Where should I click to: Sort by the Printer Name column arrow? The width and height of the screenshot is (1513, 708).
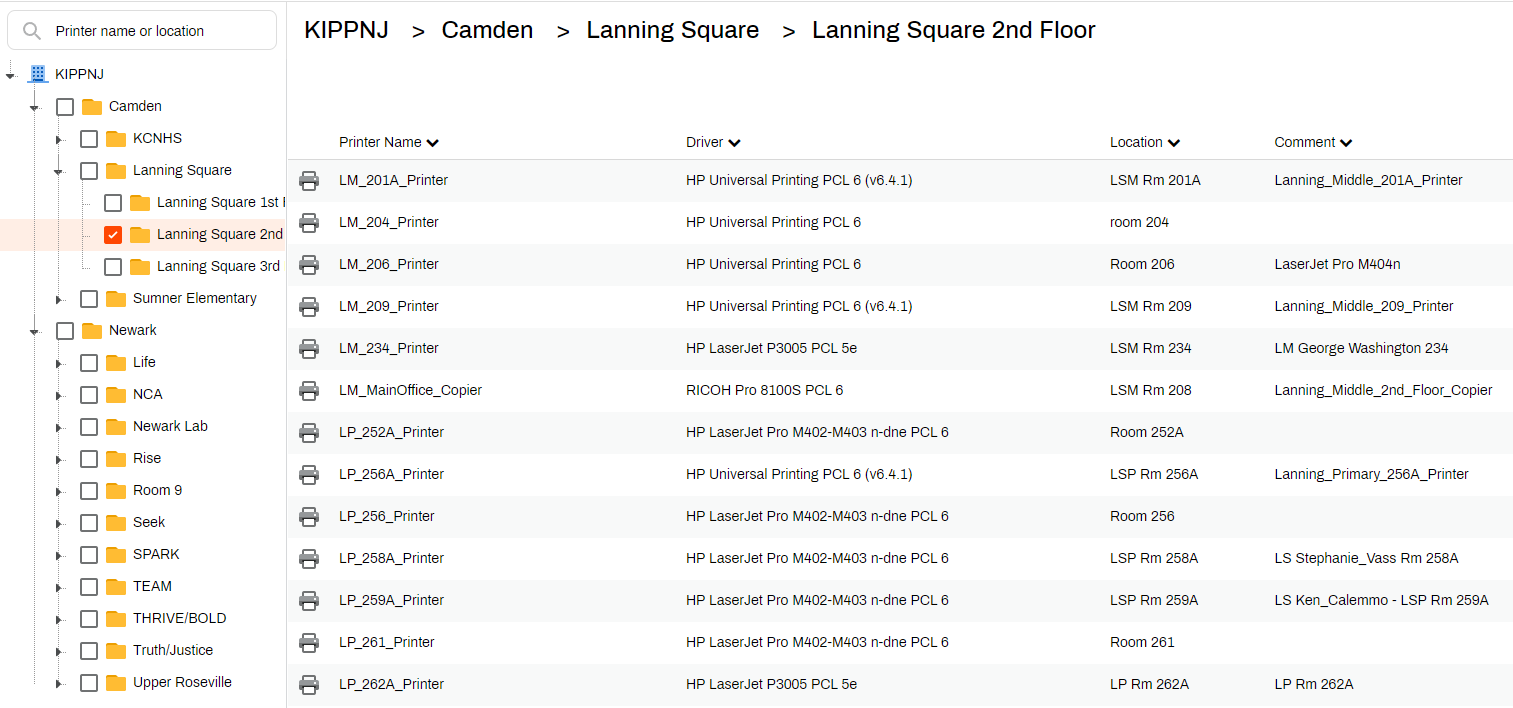pos(433,143)
